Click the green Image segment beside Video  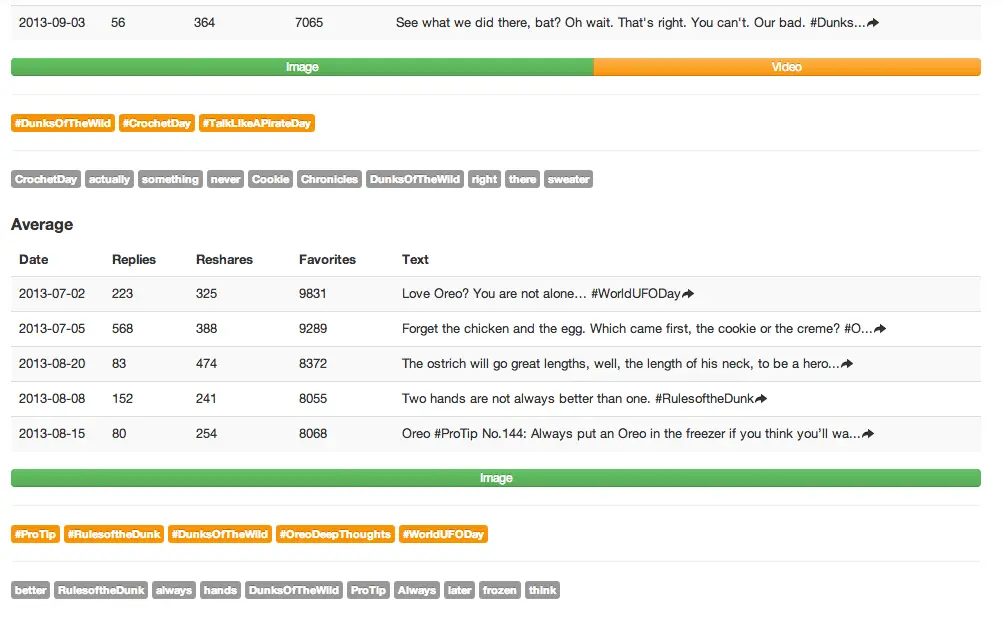pos(302,67)
